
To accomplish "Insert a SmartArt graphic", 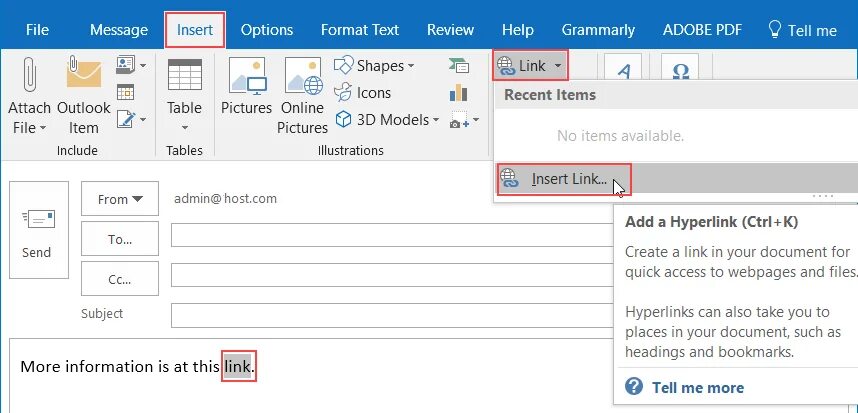I will tap(460, 66).
